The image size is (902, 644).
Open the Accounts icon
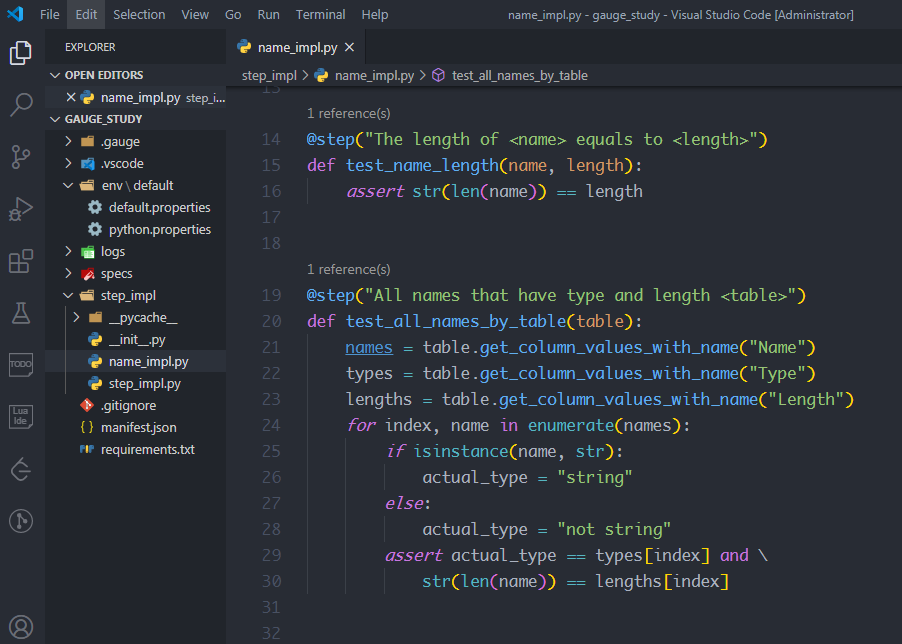pyautogui.click(x=21, y=627)
